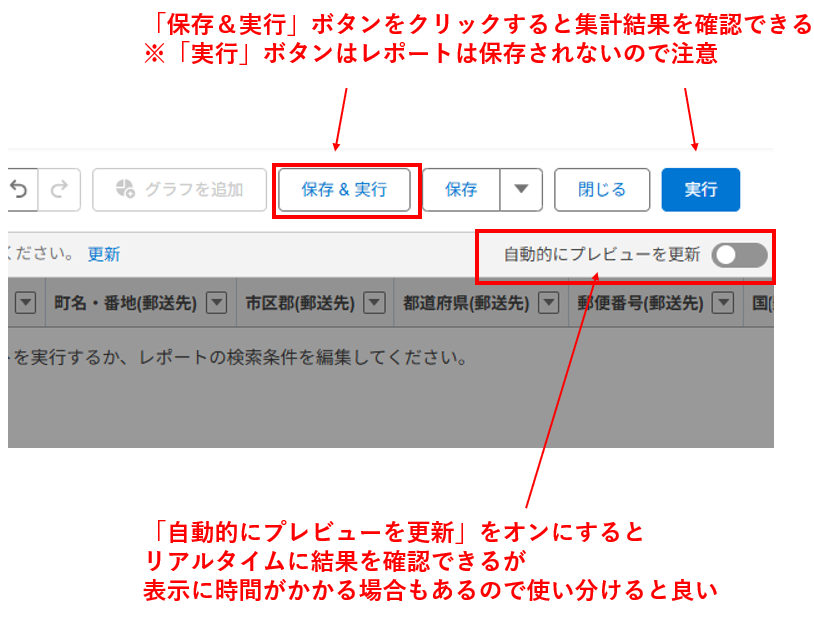Click the 保存 button
This screenshot has height=627, width=814.
[462, 189]
